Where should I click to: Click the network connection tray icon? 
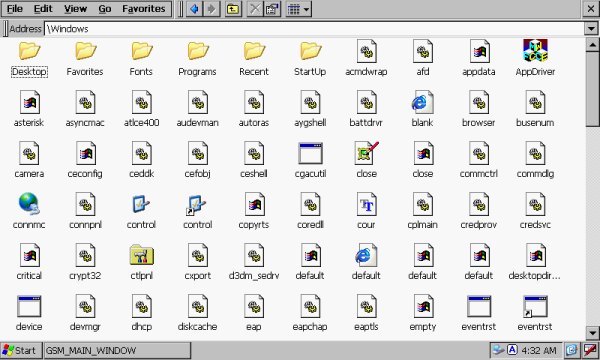click(498, 350)
